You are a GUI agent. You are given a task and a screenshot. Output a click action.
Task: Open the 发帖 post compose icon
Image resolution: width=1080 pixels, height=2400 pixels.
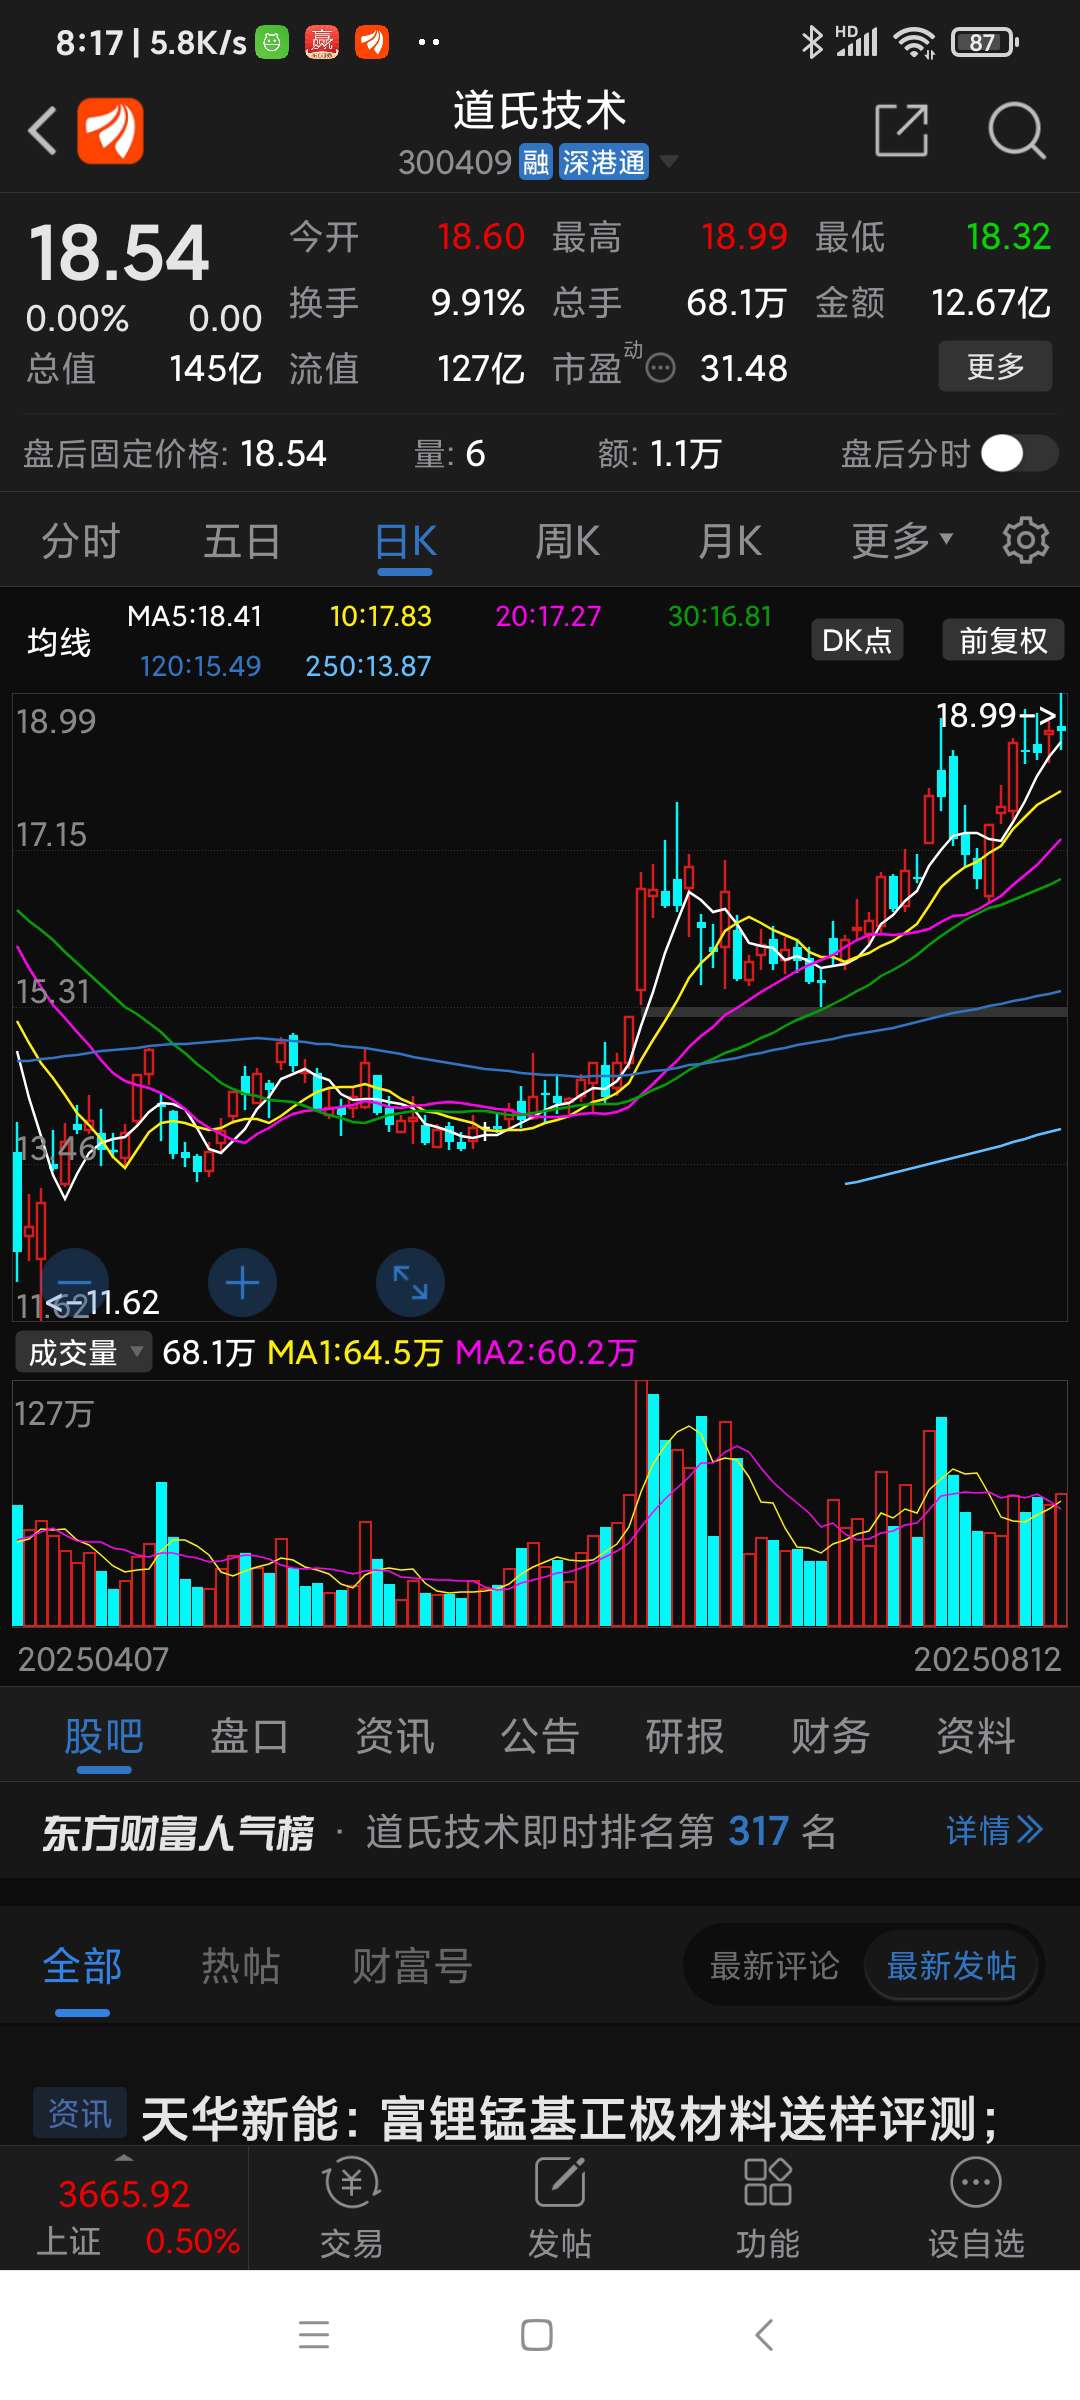(559, 2207)
